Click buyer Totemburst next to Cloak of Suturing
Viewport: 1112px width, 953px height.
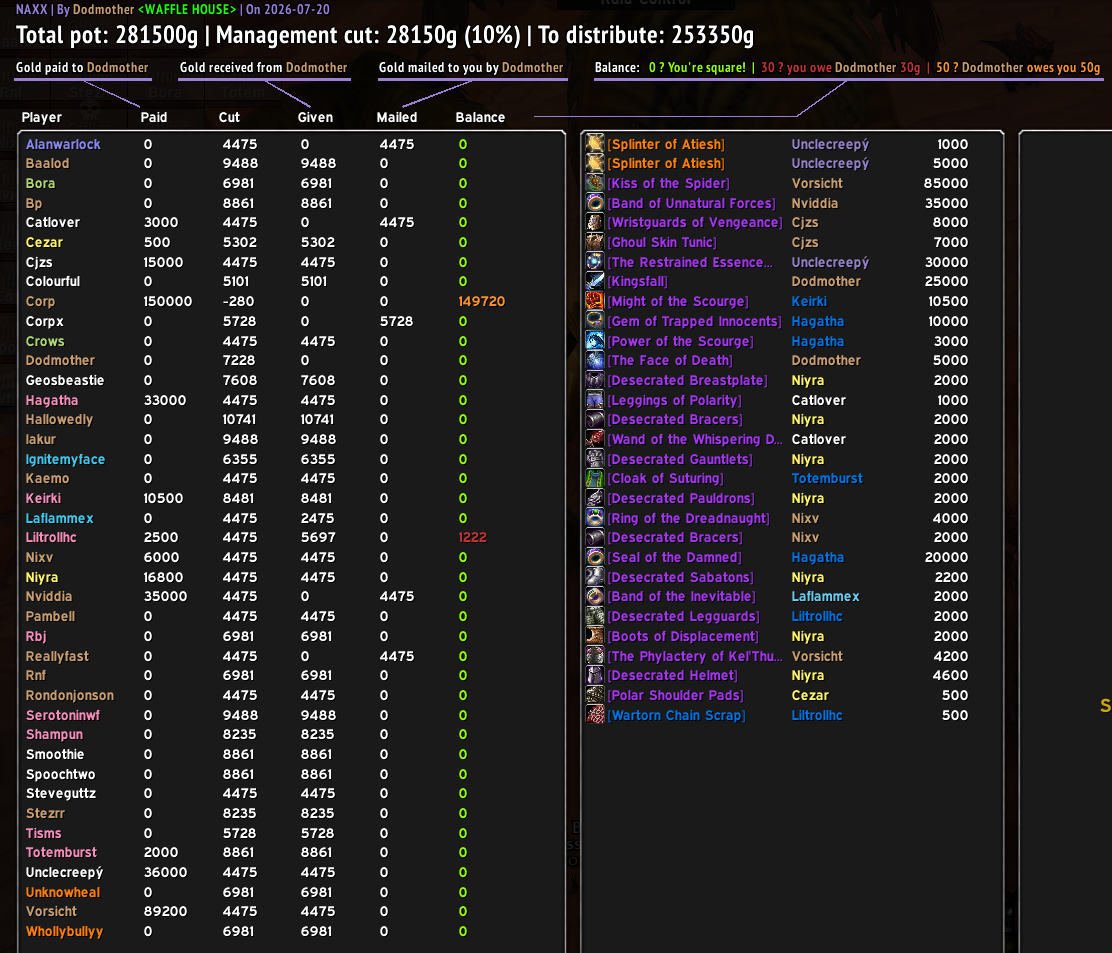(827, 479)
